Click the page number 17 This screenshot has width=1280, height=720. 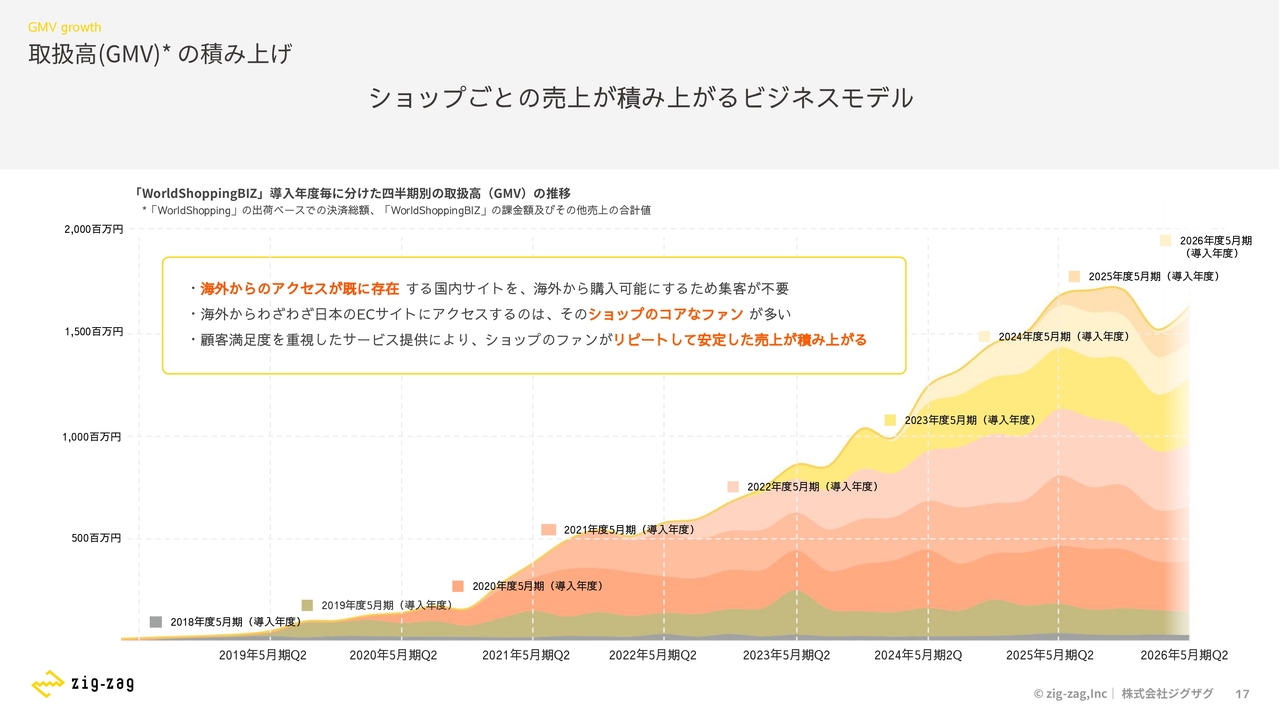coord(1243,694)
